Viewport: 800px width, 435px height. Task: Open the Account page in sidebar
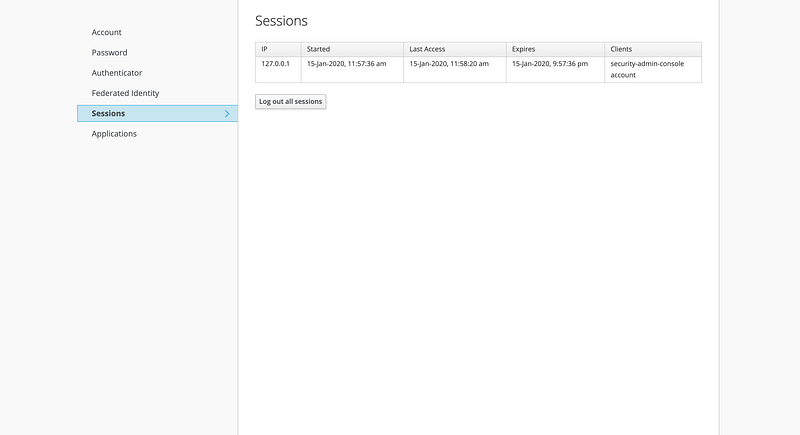pyautogui.click(x=106, y=32)
